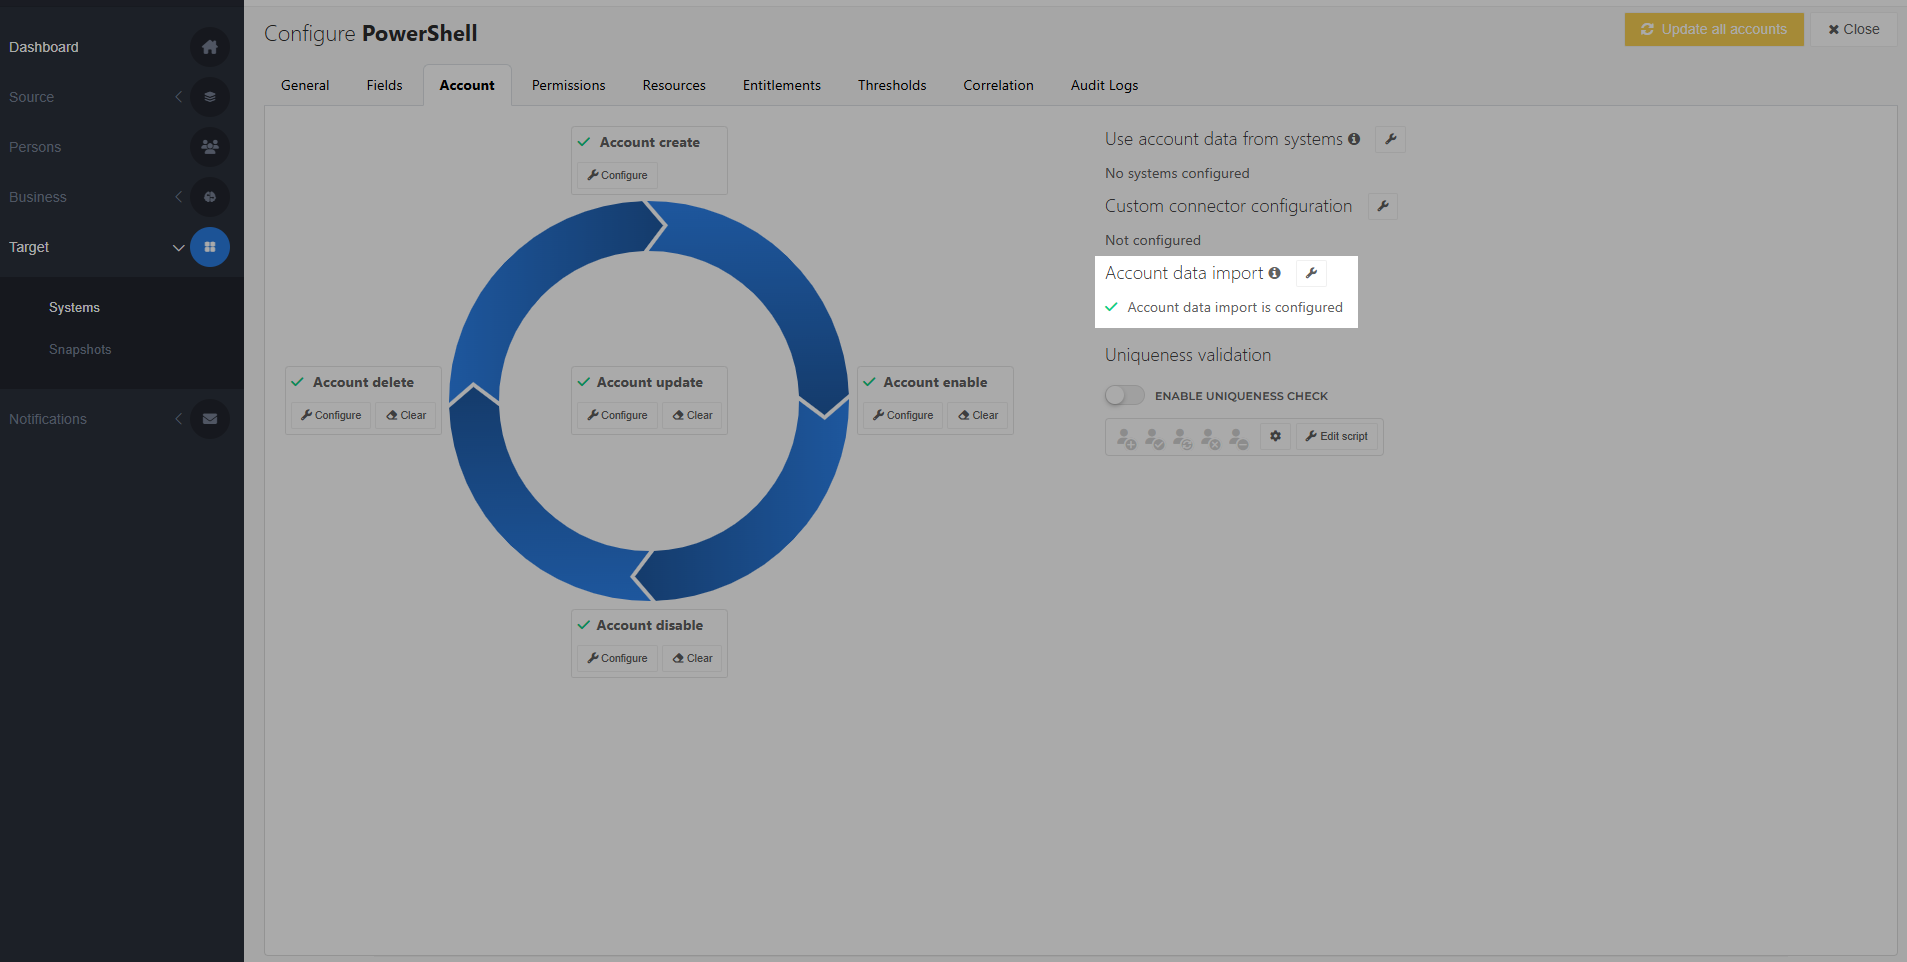Click info icon beside Use account data from systems
Viewport: 1907px width, 962px height.
click(1354, 139)
